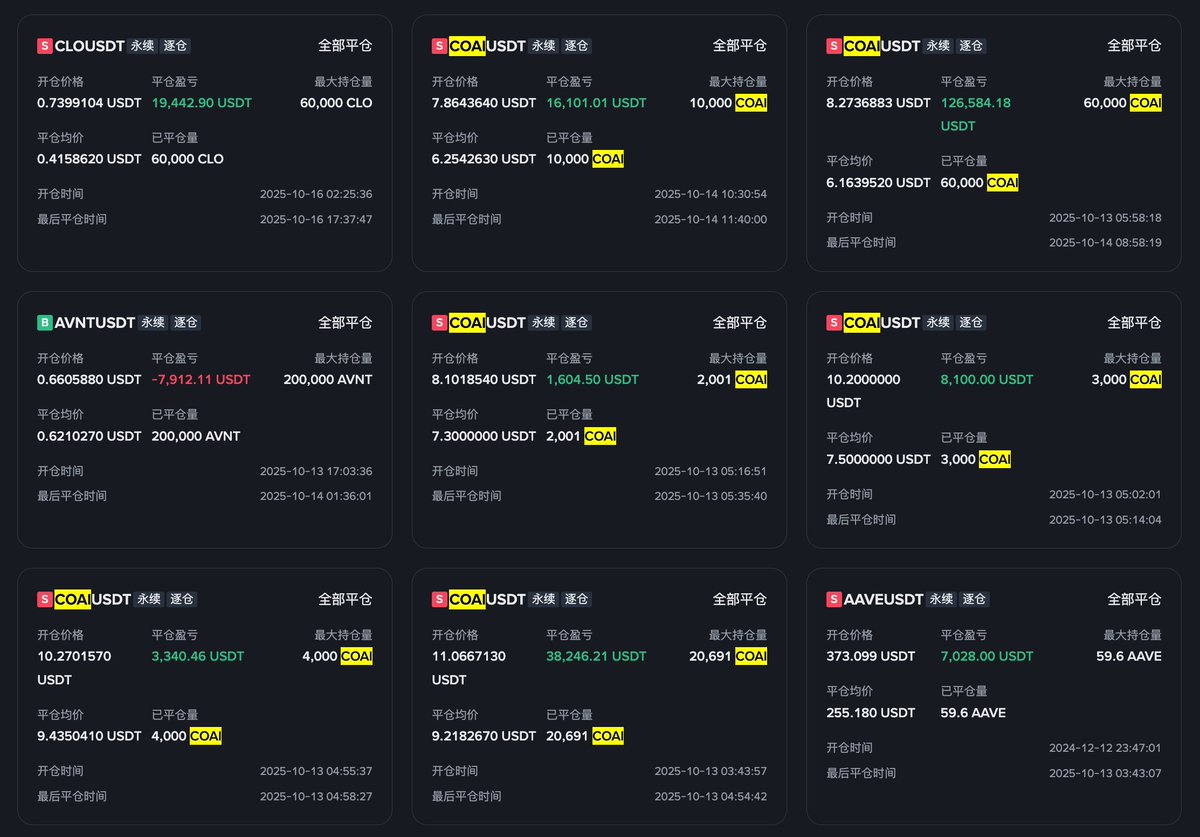Screen dimensions: 1200x837
Task: Click 全部平仓 on the AAVEUSDT card
Action: point(1134,599)
